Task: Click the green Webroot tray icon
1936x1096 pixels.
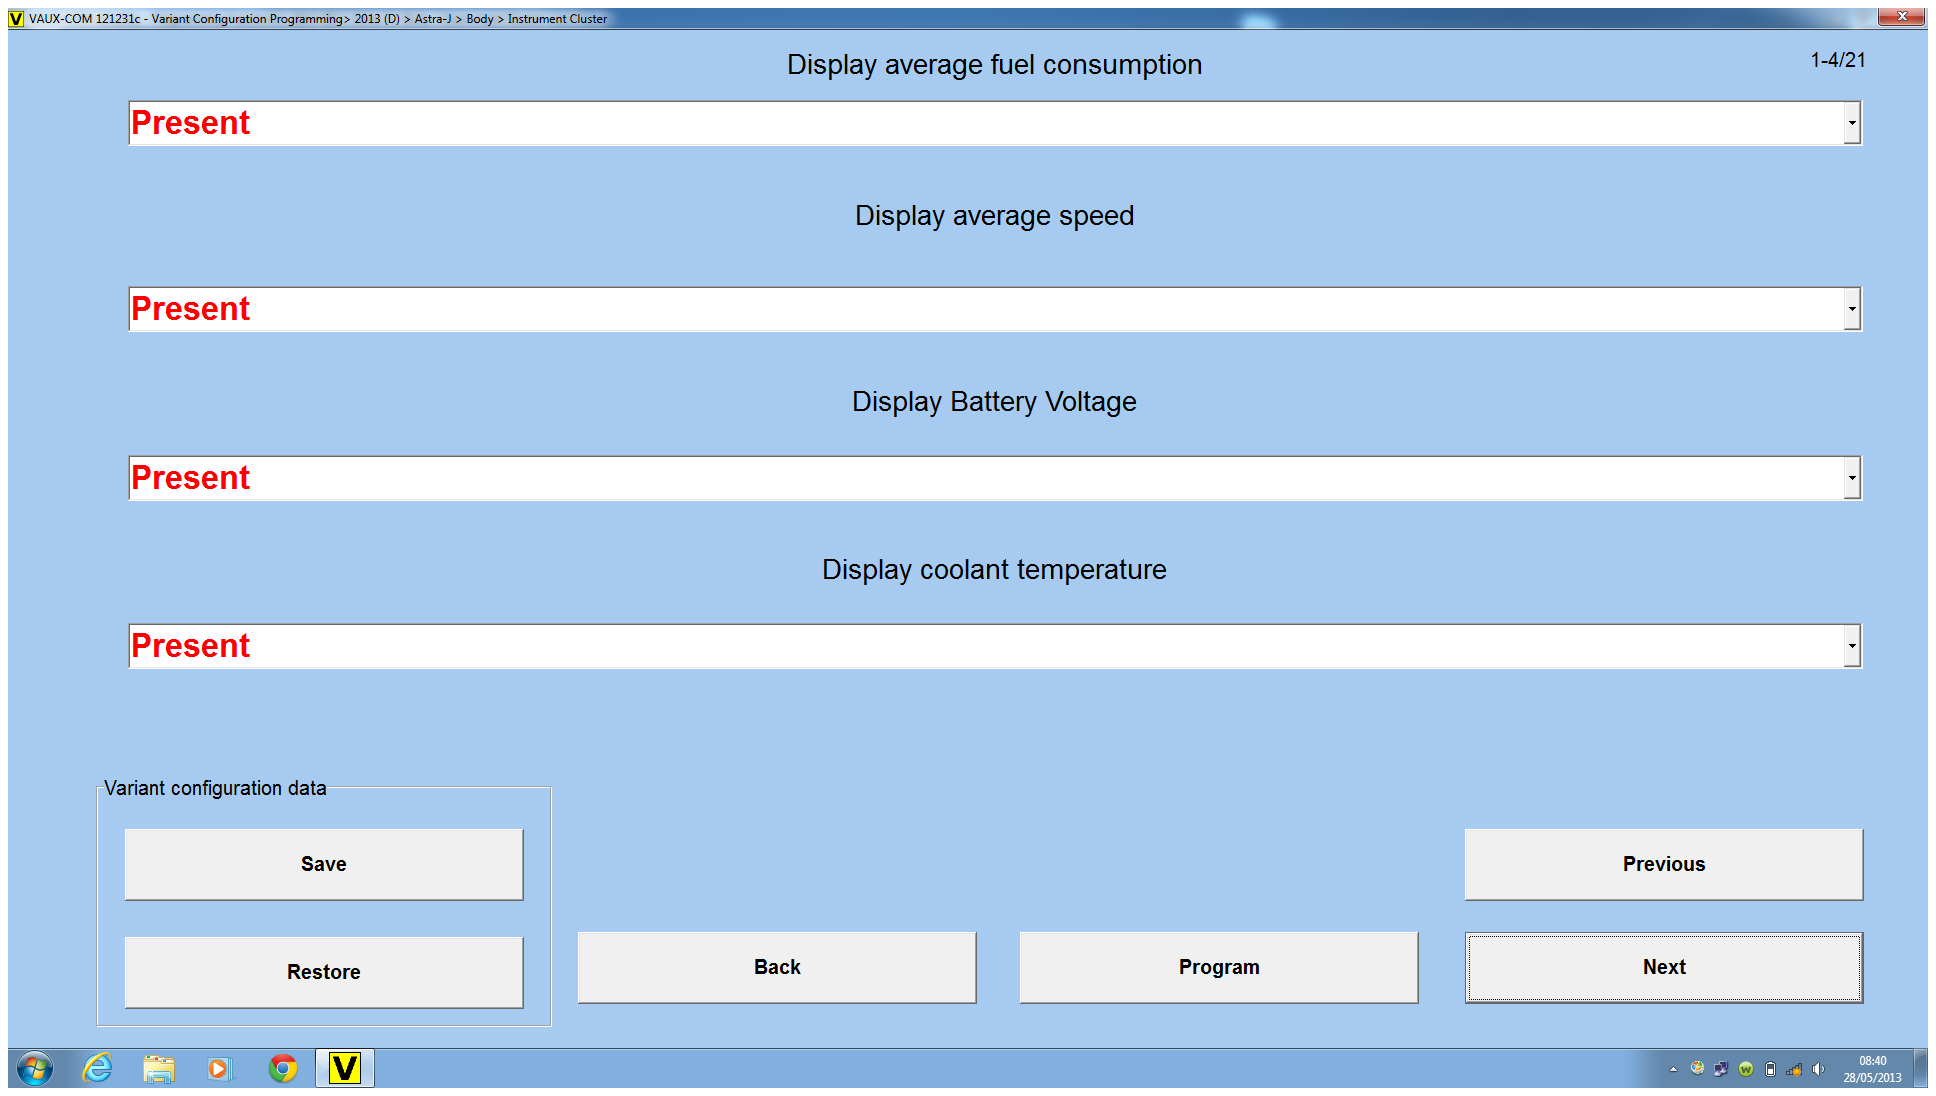Action: pyautogui.click(x=1746, y=1069)
